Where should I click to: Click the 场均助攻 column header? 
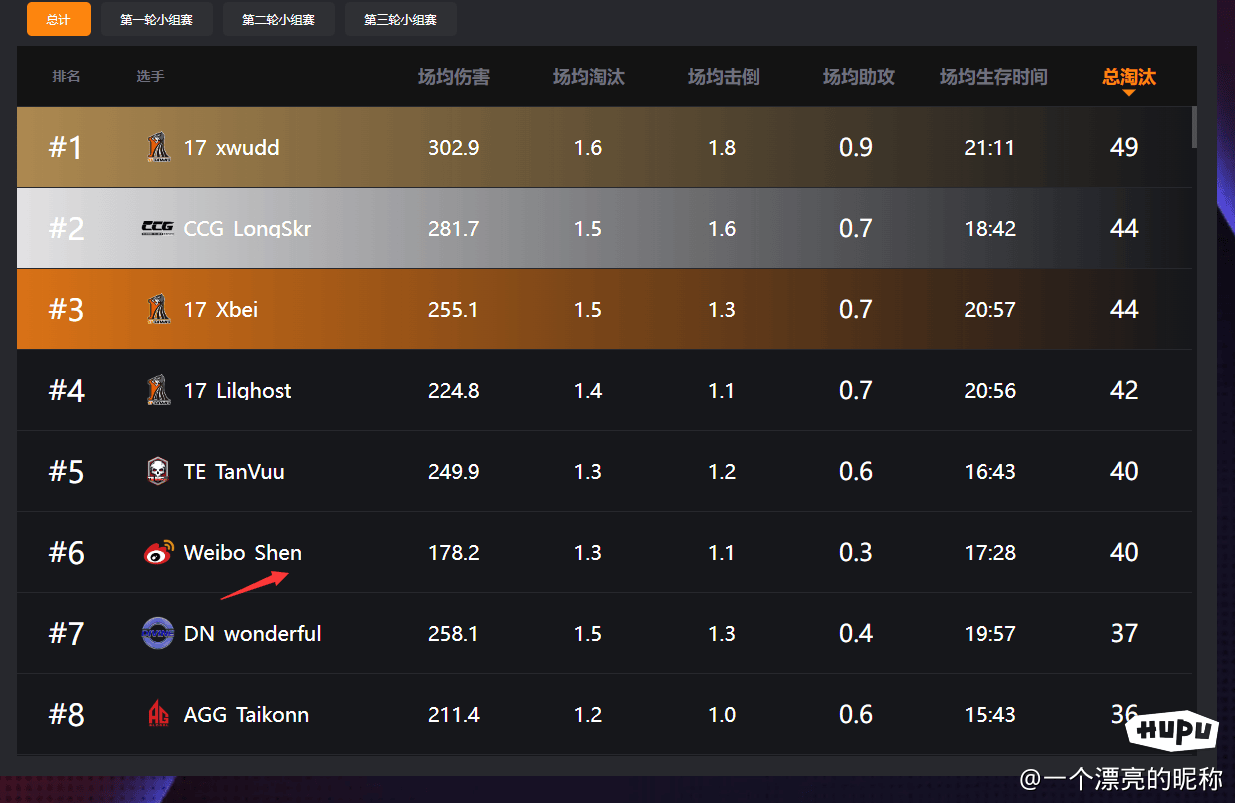point(858,77)
